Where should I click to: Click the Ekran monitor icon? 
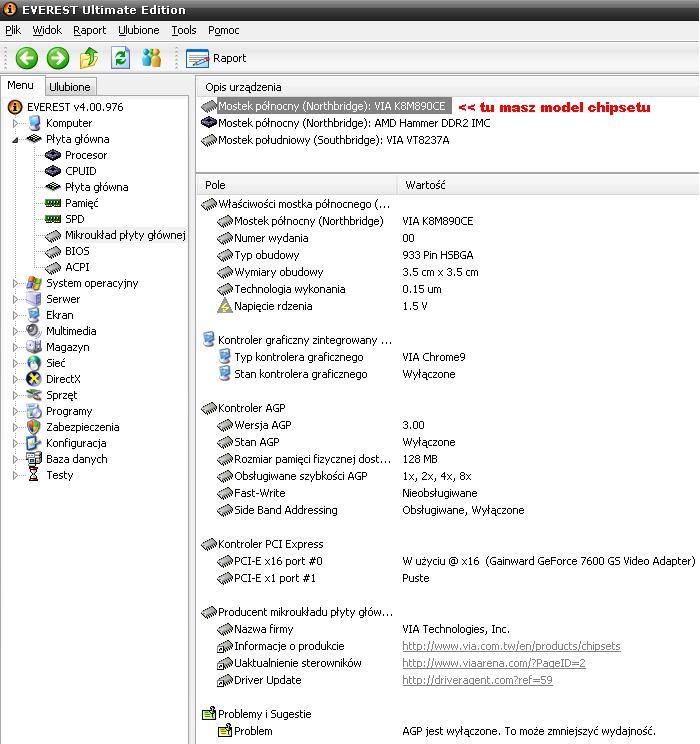point(34,315)
